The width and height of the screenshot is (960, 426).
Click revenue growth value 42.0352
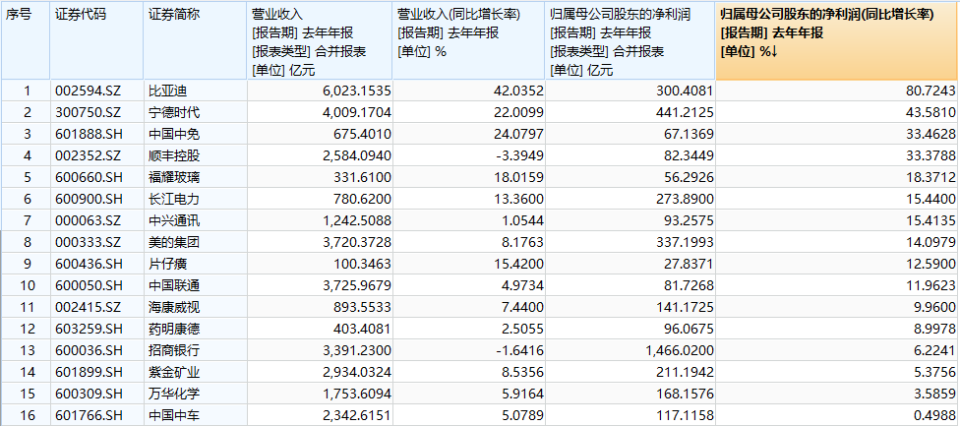[x=520, y=91]
